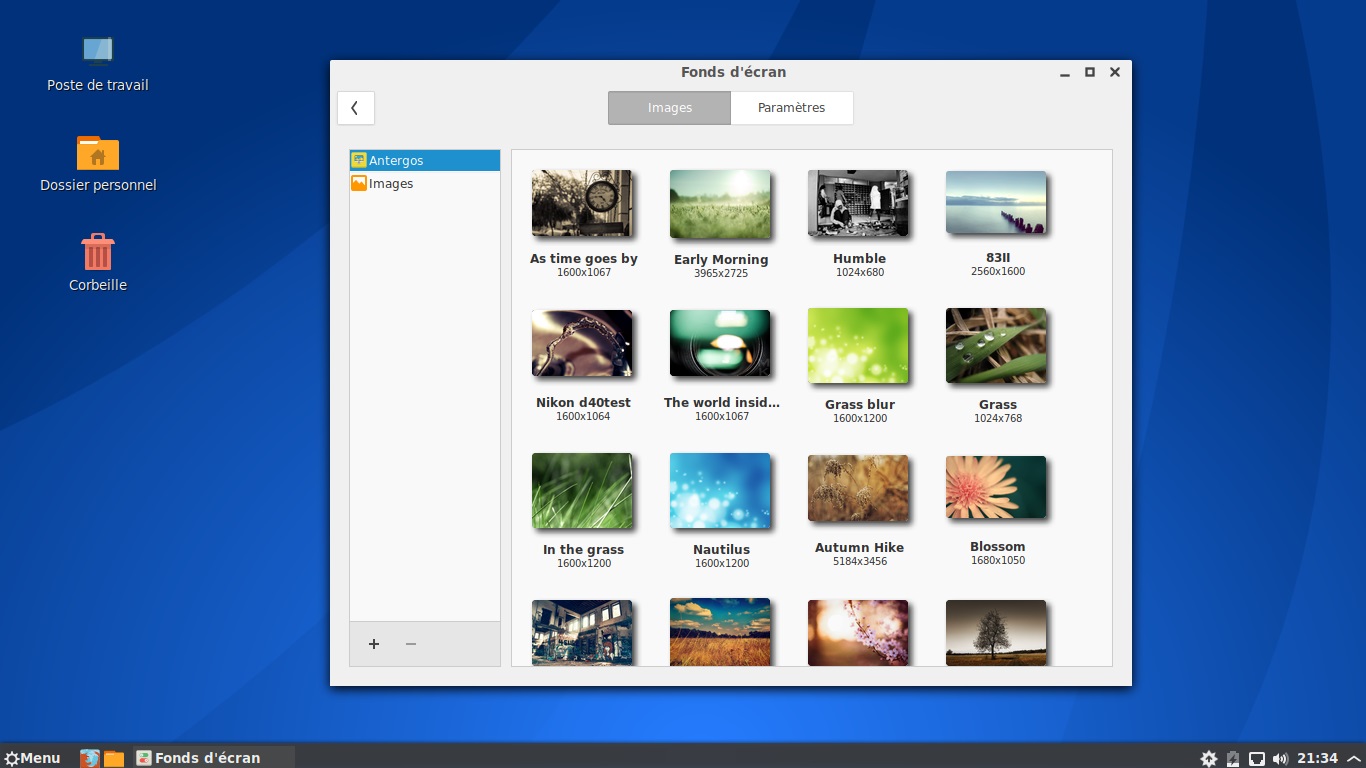The image size is (1366, 768).
Task: Click the minus remove-folder button
Action: (x=411, y=644)
